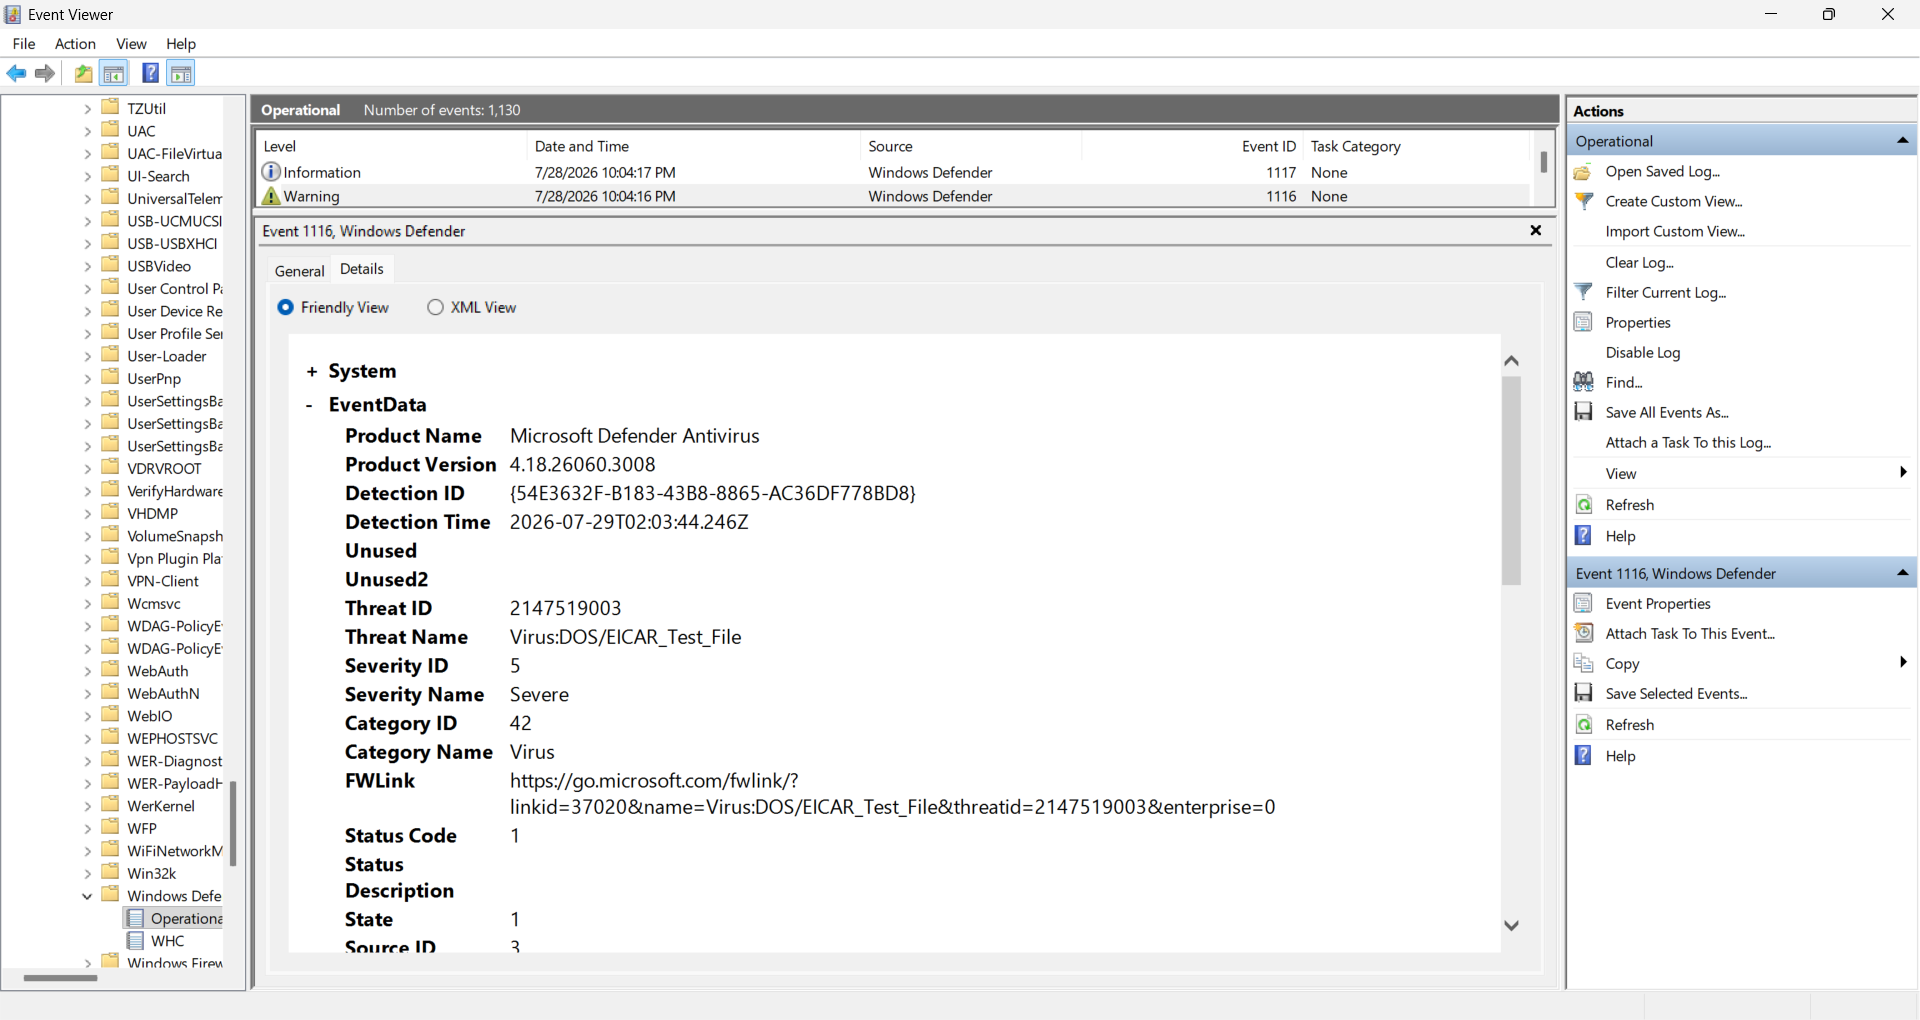Click the Up one level folder icon
Screen dimensions: 1920x1020
(x=84, y=73)
